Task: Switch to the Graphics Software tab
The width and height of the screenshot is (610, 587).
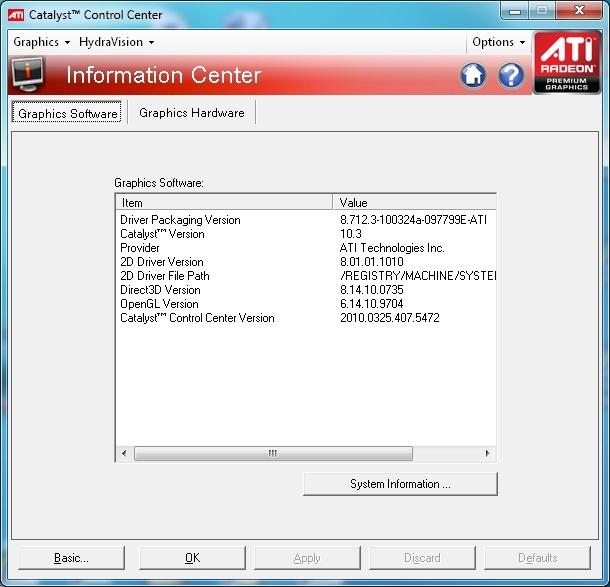Action: click(x=67, y=113)
